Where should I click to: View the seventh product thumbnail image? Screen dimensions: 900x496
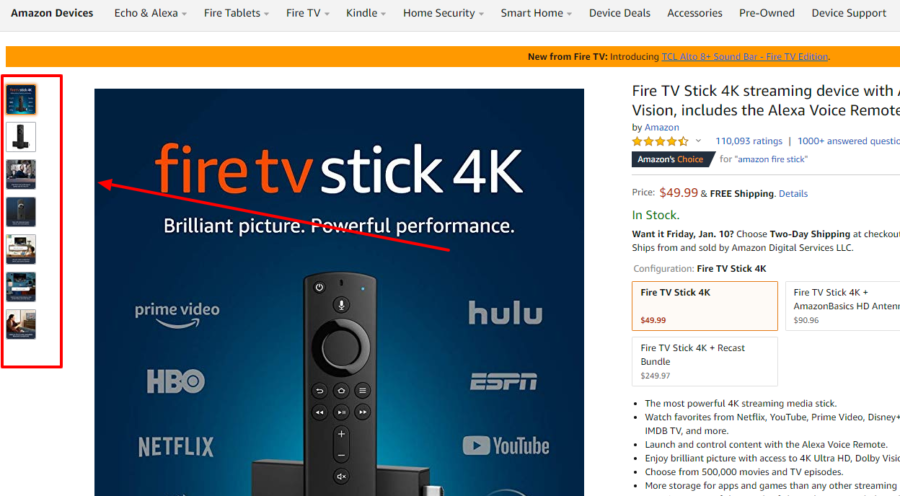click(21, 324)
